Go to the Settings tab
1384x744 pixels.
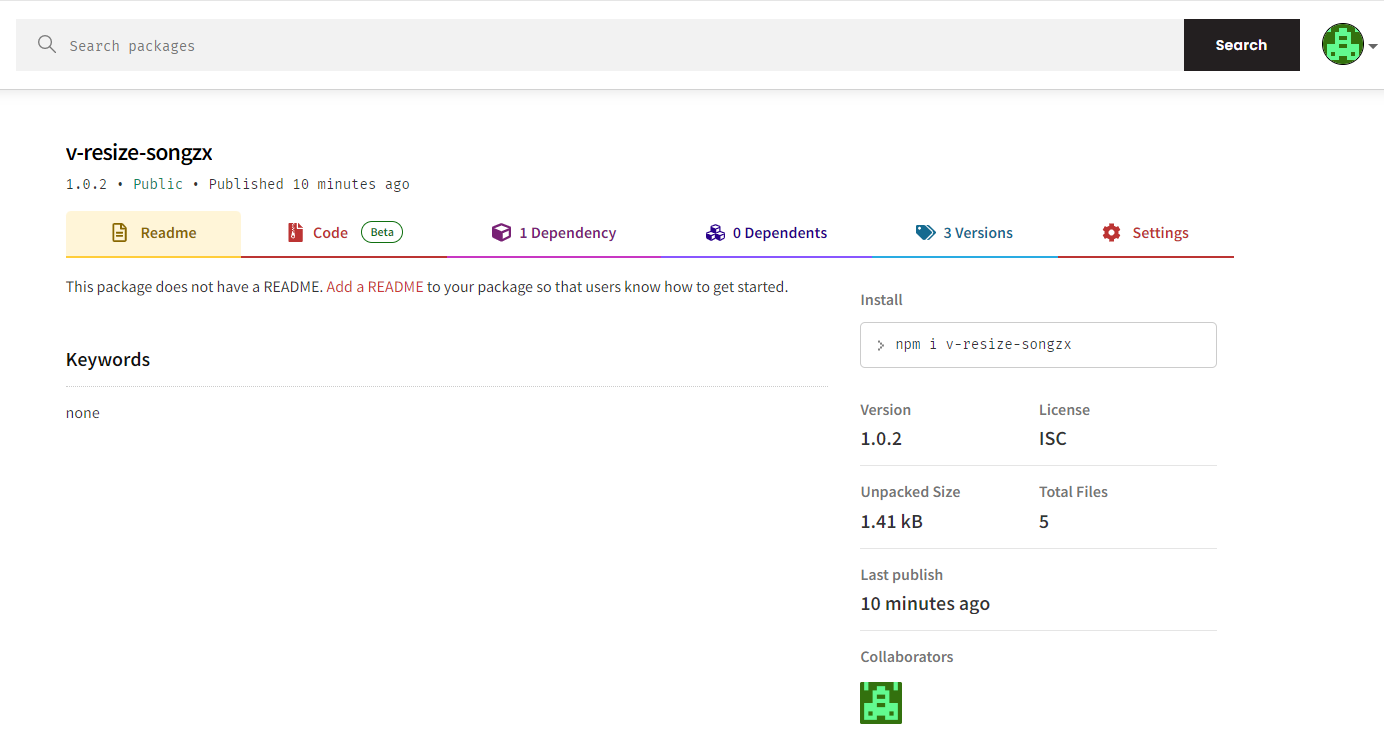[x=1145, y=233]
